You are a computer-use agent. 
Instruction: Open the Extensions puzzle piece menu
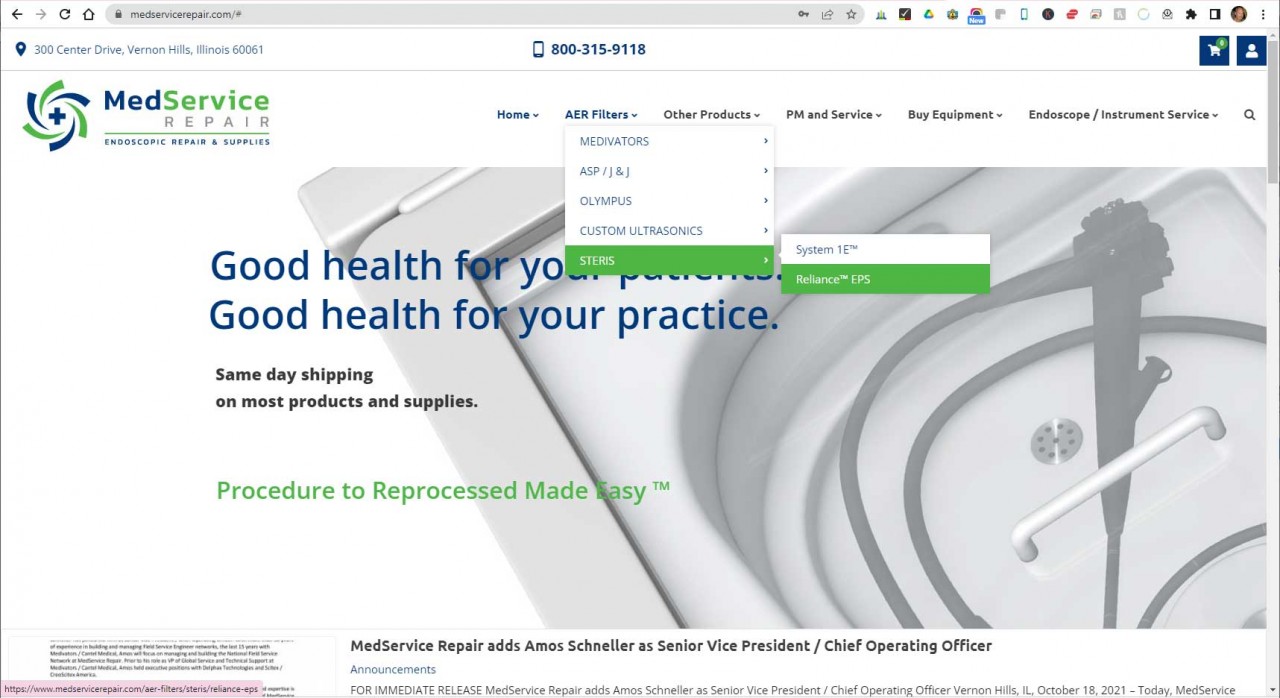tap(1191, 15)
